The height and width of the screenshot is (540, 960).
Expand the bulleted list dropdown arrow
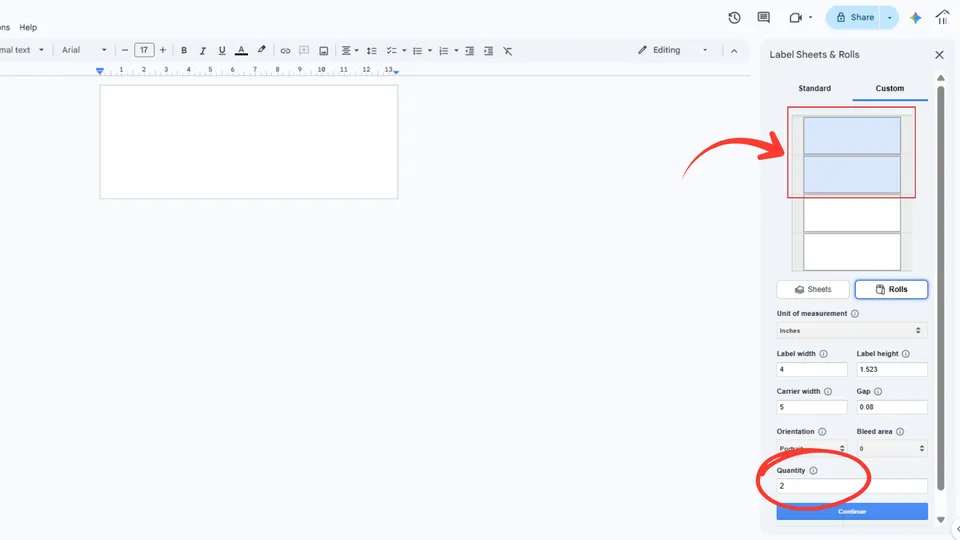point(430,51)
